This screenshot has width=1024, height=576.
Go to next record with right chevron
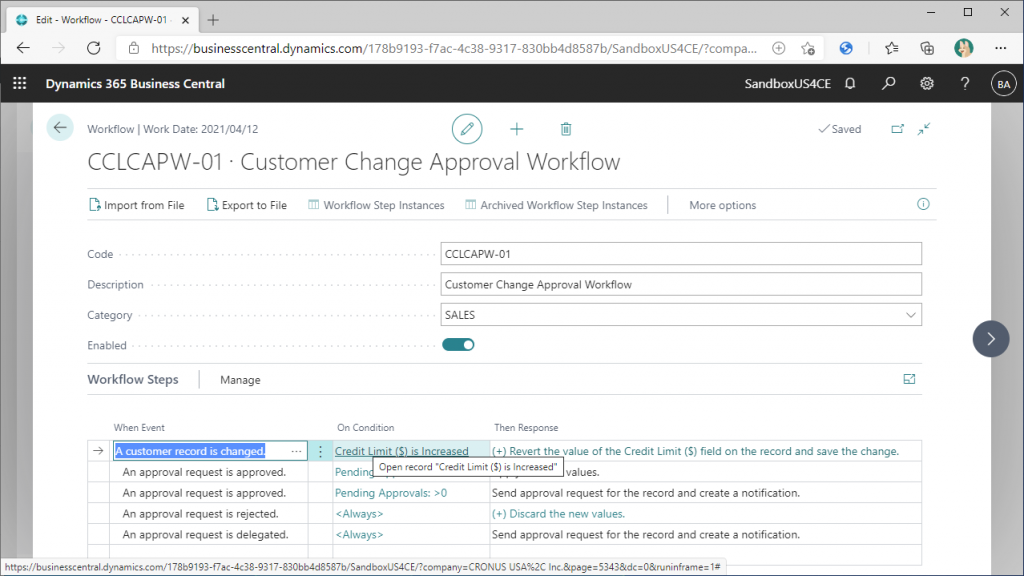[991, 339]
